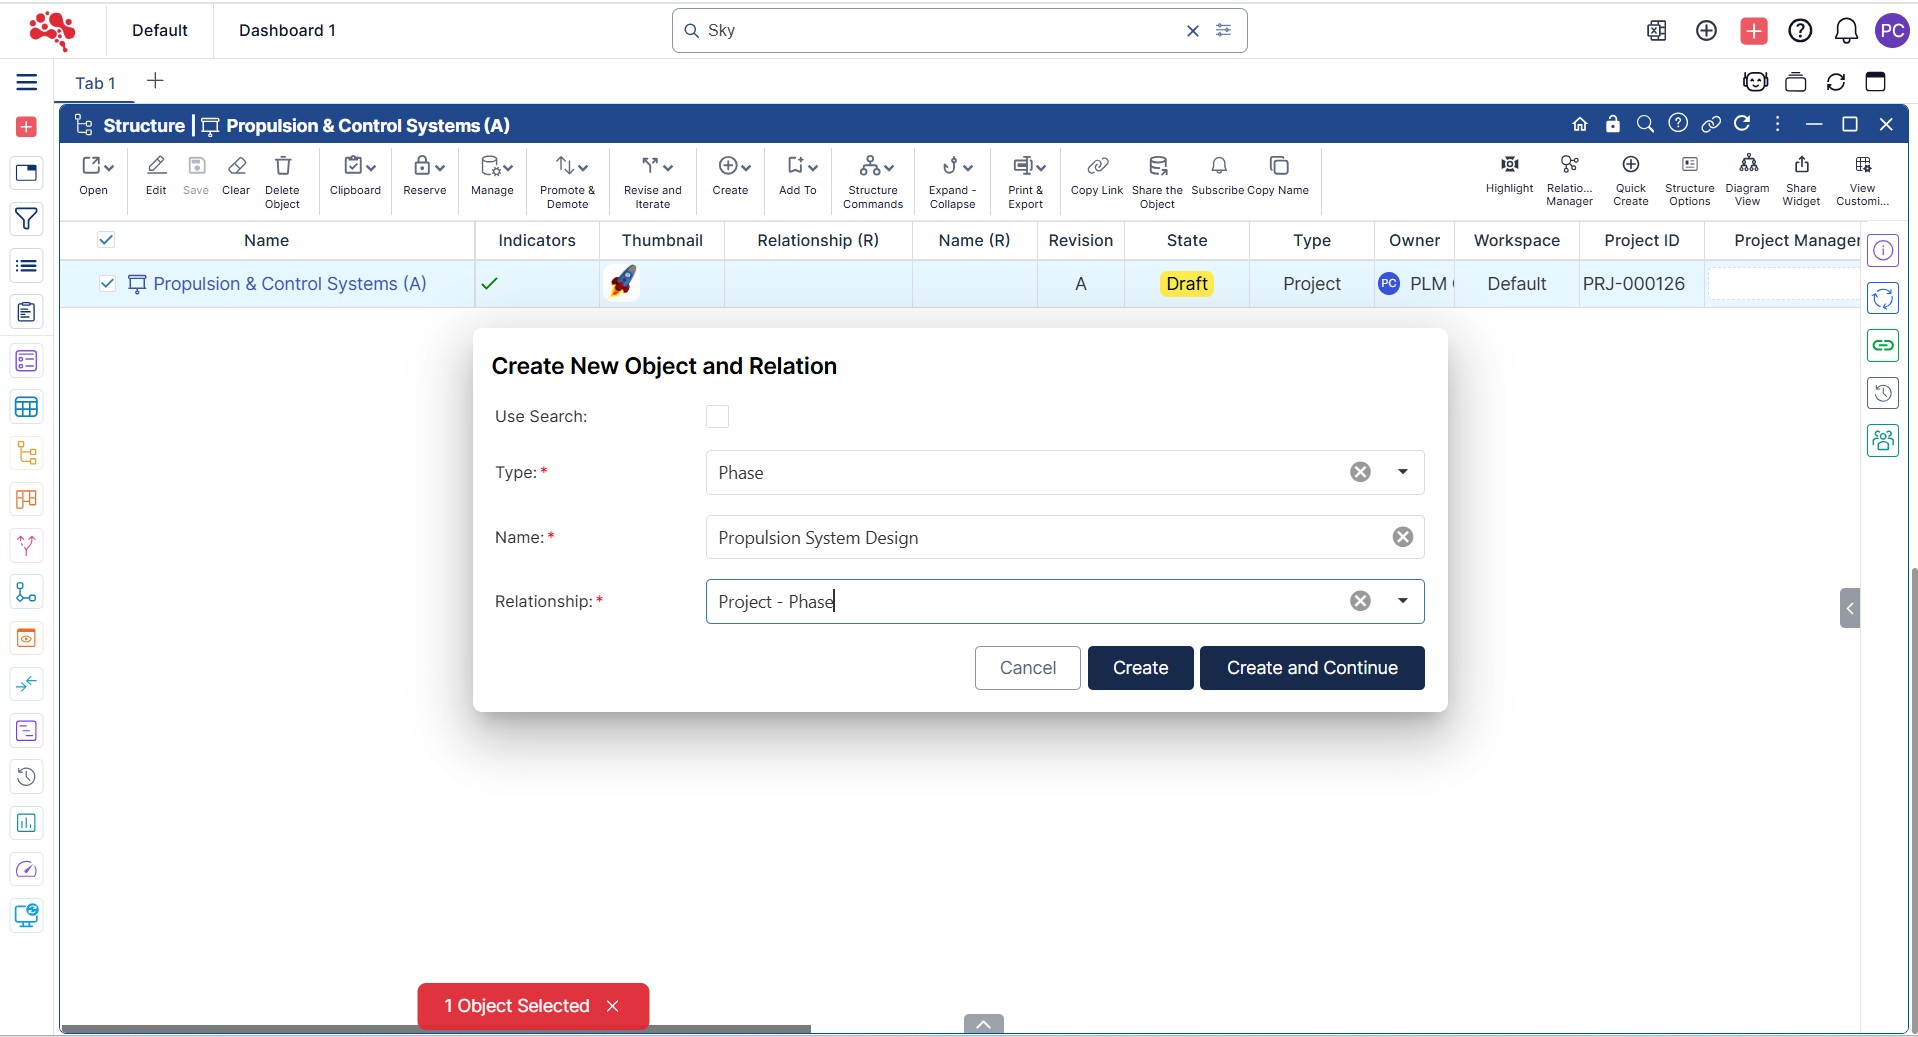This screenshot has height=1037, width=1918.
Task: Open the Structure Commands dropdown
Action: pos(874,167)
